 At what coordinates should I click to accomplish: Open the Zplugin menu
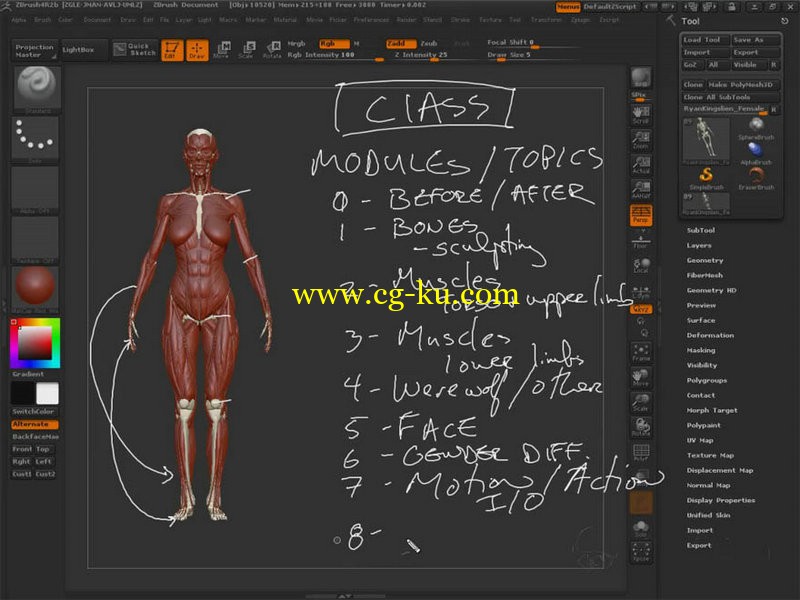point(580,20)
